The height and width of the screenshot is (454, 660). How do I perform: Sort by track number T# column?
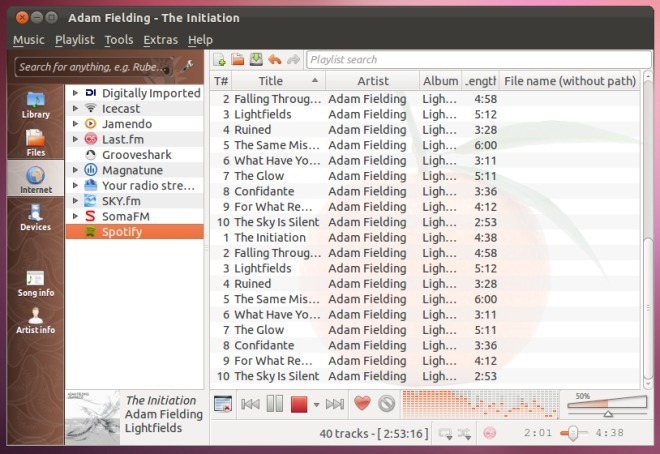click(x=221, y=81)
